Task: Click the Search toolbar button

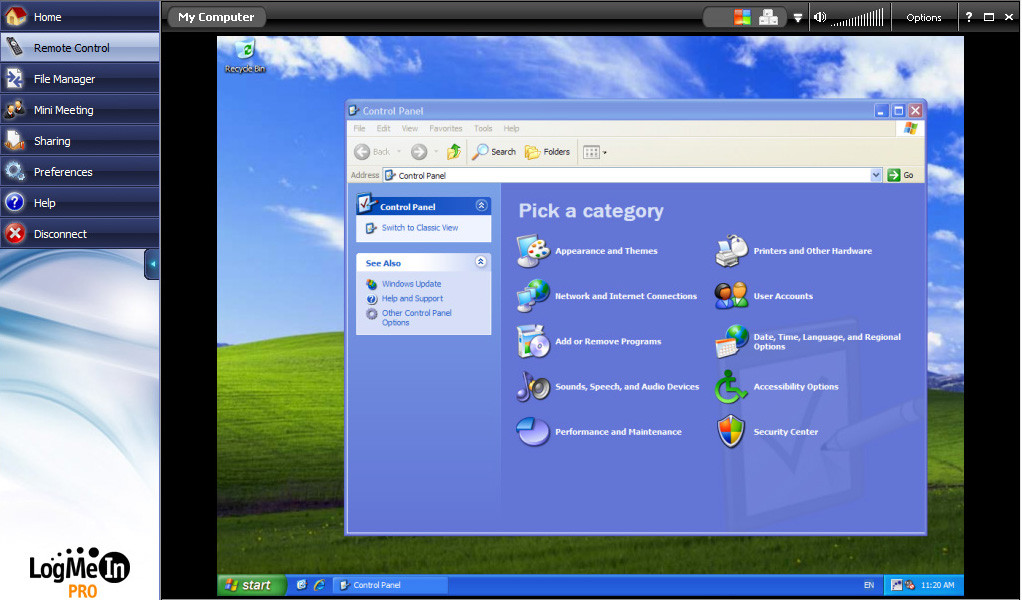Action: click(x=493, y=152)
